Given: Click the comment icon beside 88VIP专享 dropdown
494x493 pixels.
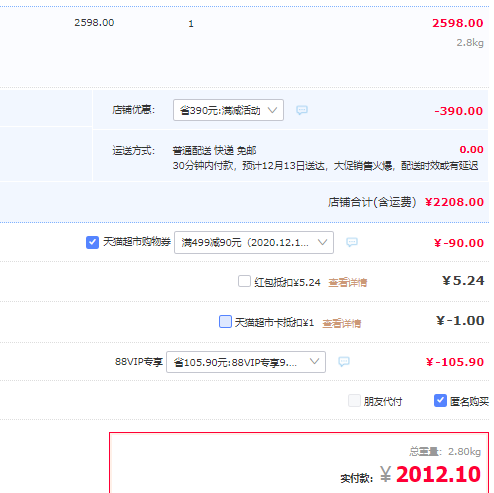Looking at the screenshot, I should tap(344, 361).
